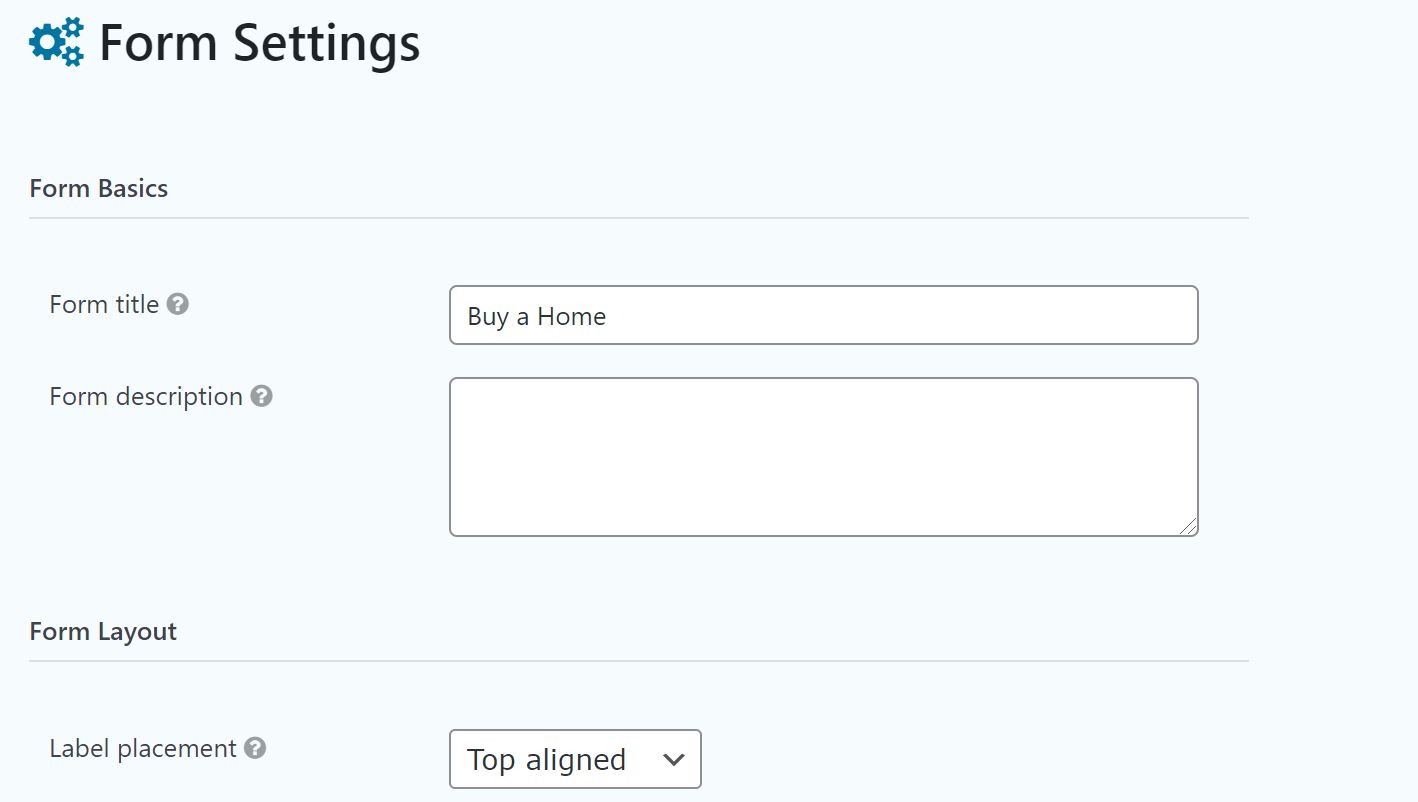Click the word "Home" in title field
Viewport: 1418px width, 802px height.
tap(571, 317)
